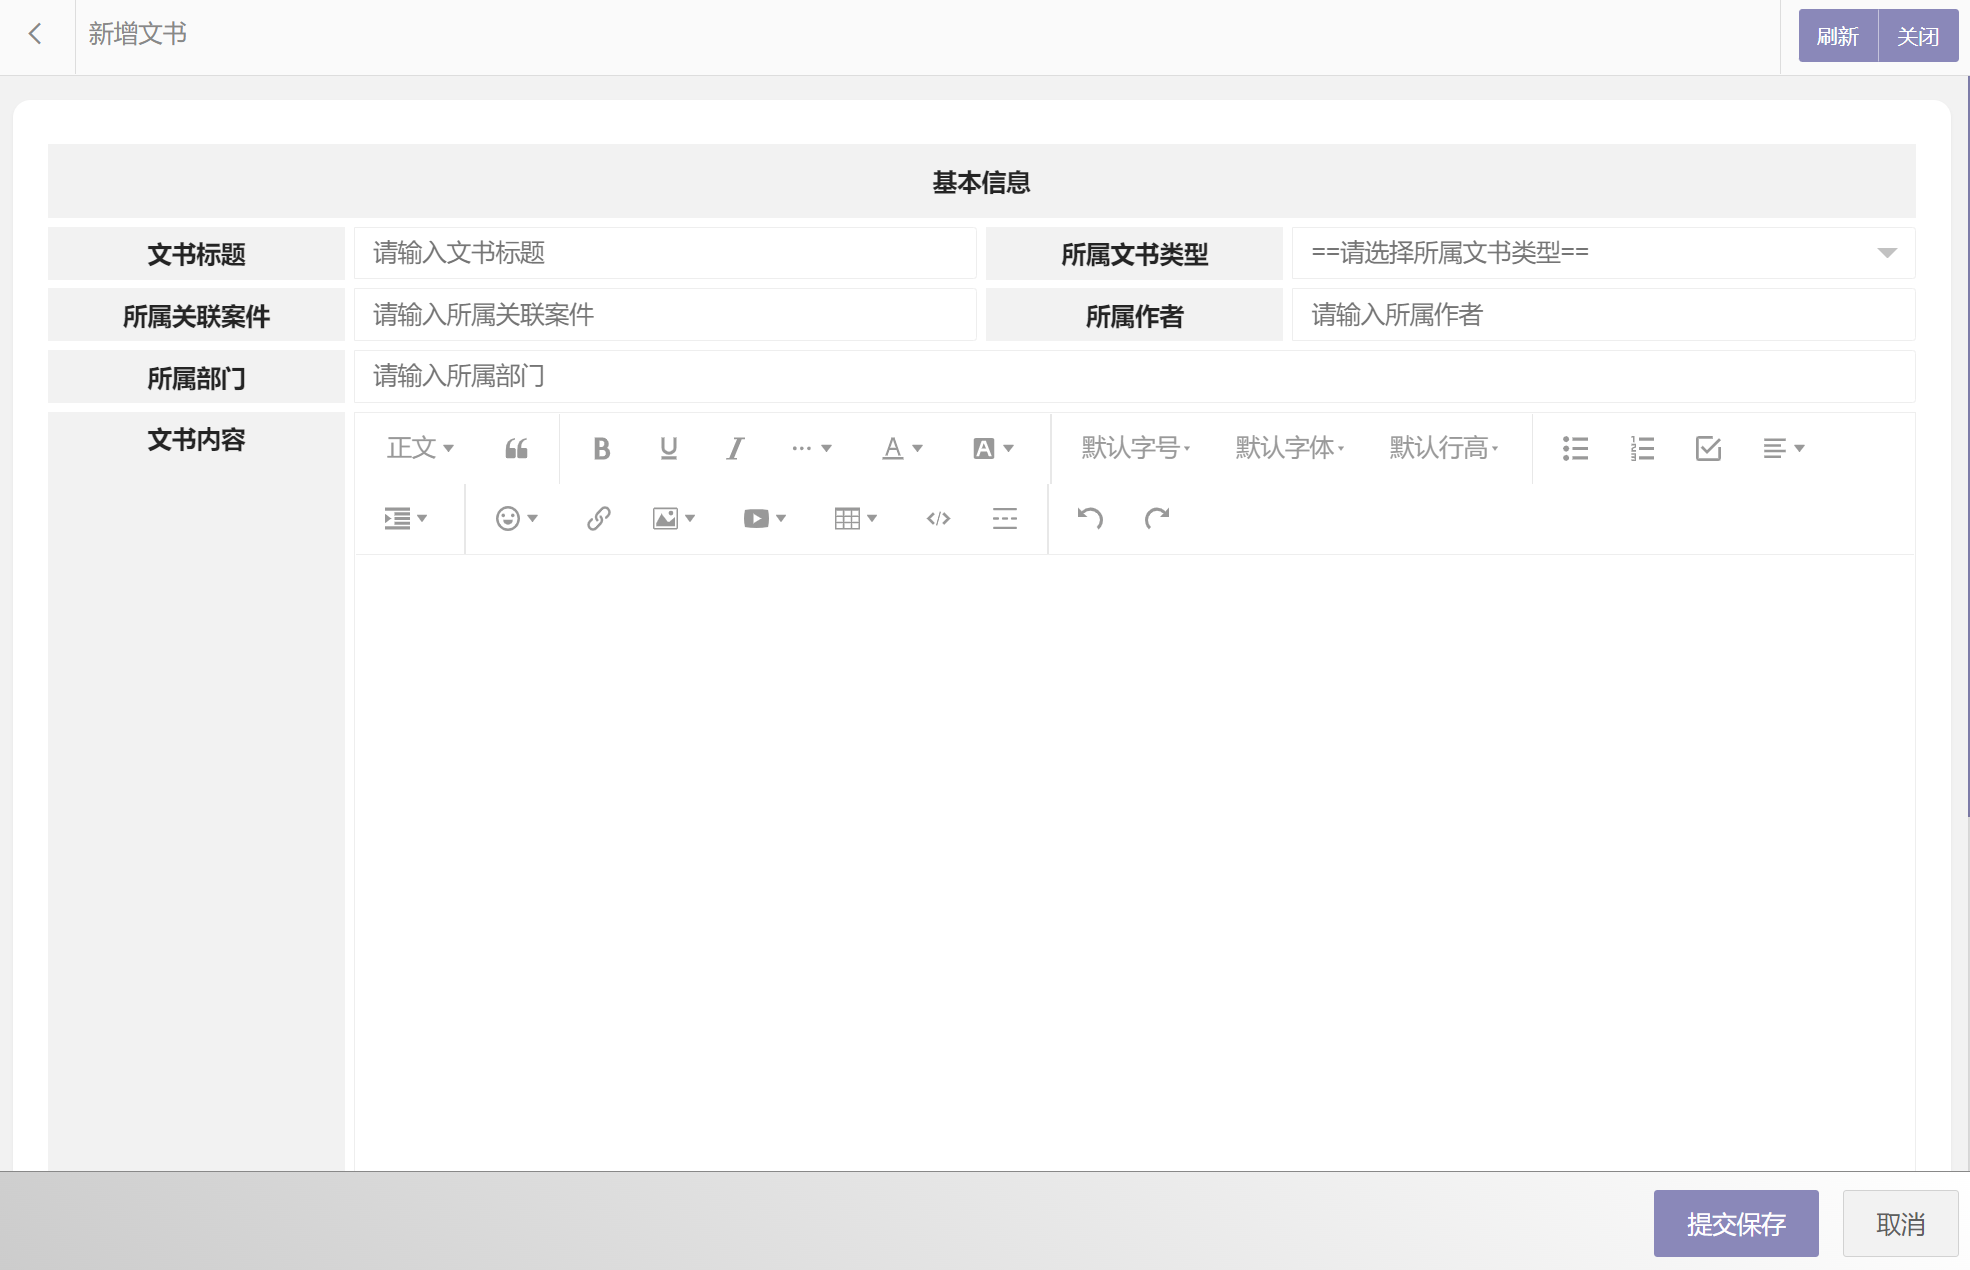Click the 文书标题 input field
Image resolution: width=1970 pixels, height=1270 pixels.
pyautogui.click(x=664, y=253)
